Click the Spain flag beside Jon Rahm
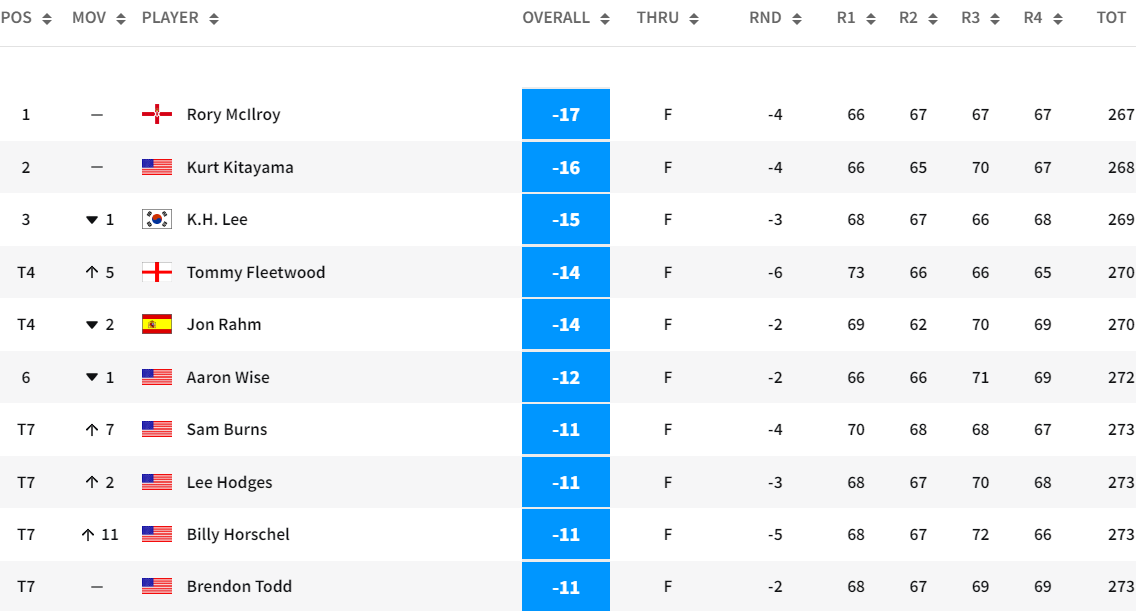 tap(157, 325)
